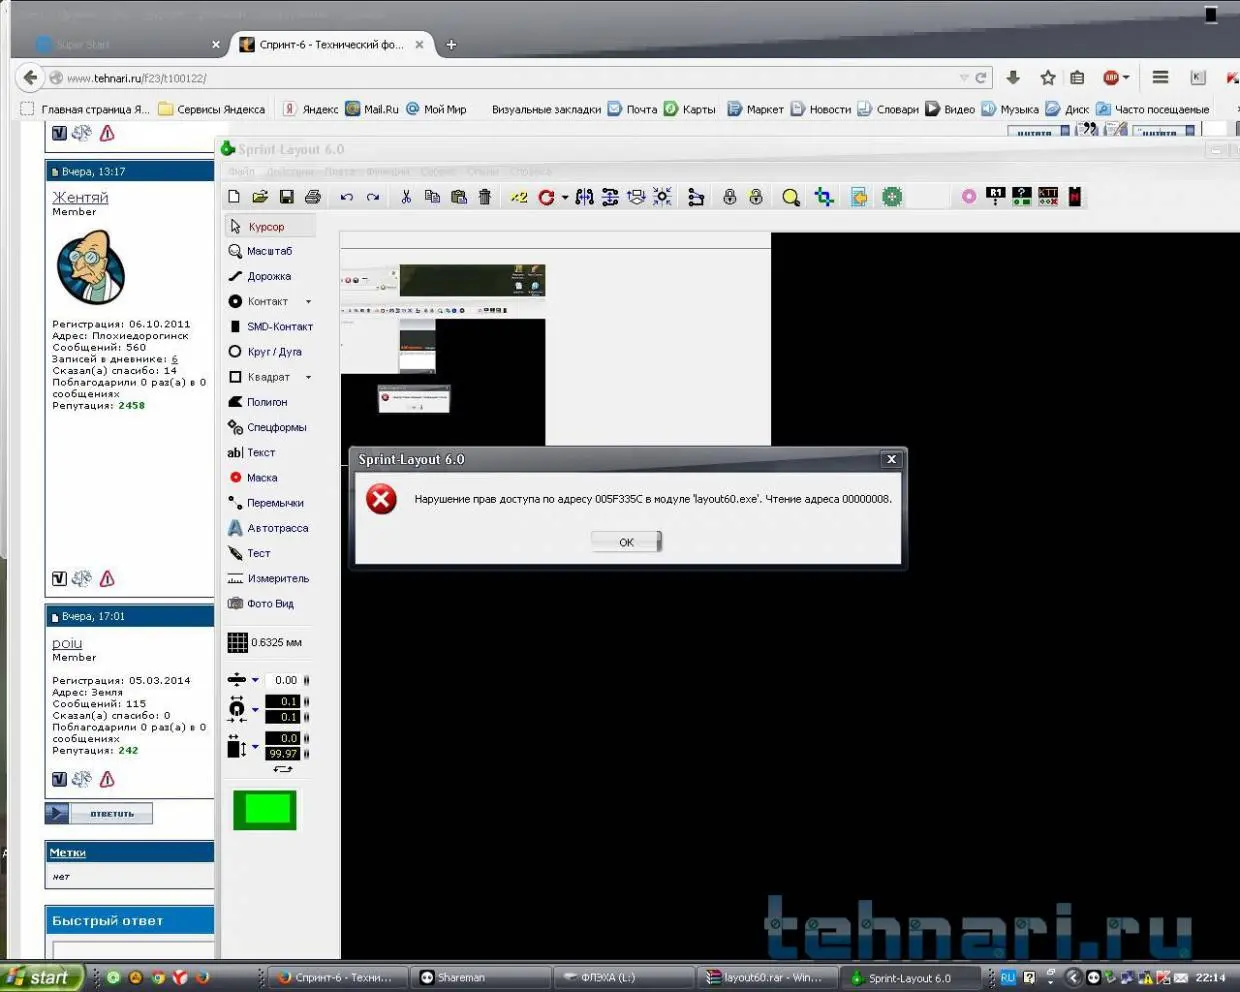Open the pad size presets dropdown
The image size is (1240, 992).
[255, 710]
